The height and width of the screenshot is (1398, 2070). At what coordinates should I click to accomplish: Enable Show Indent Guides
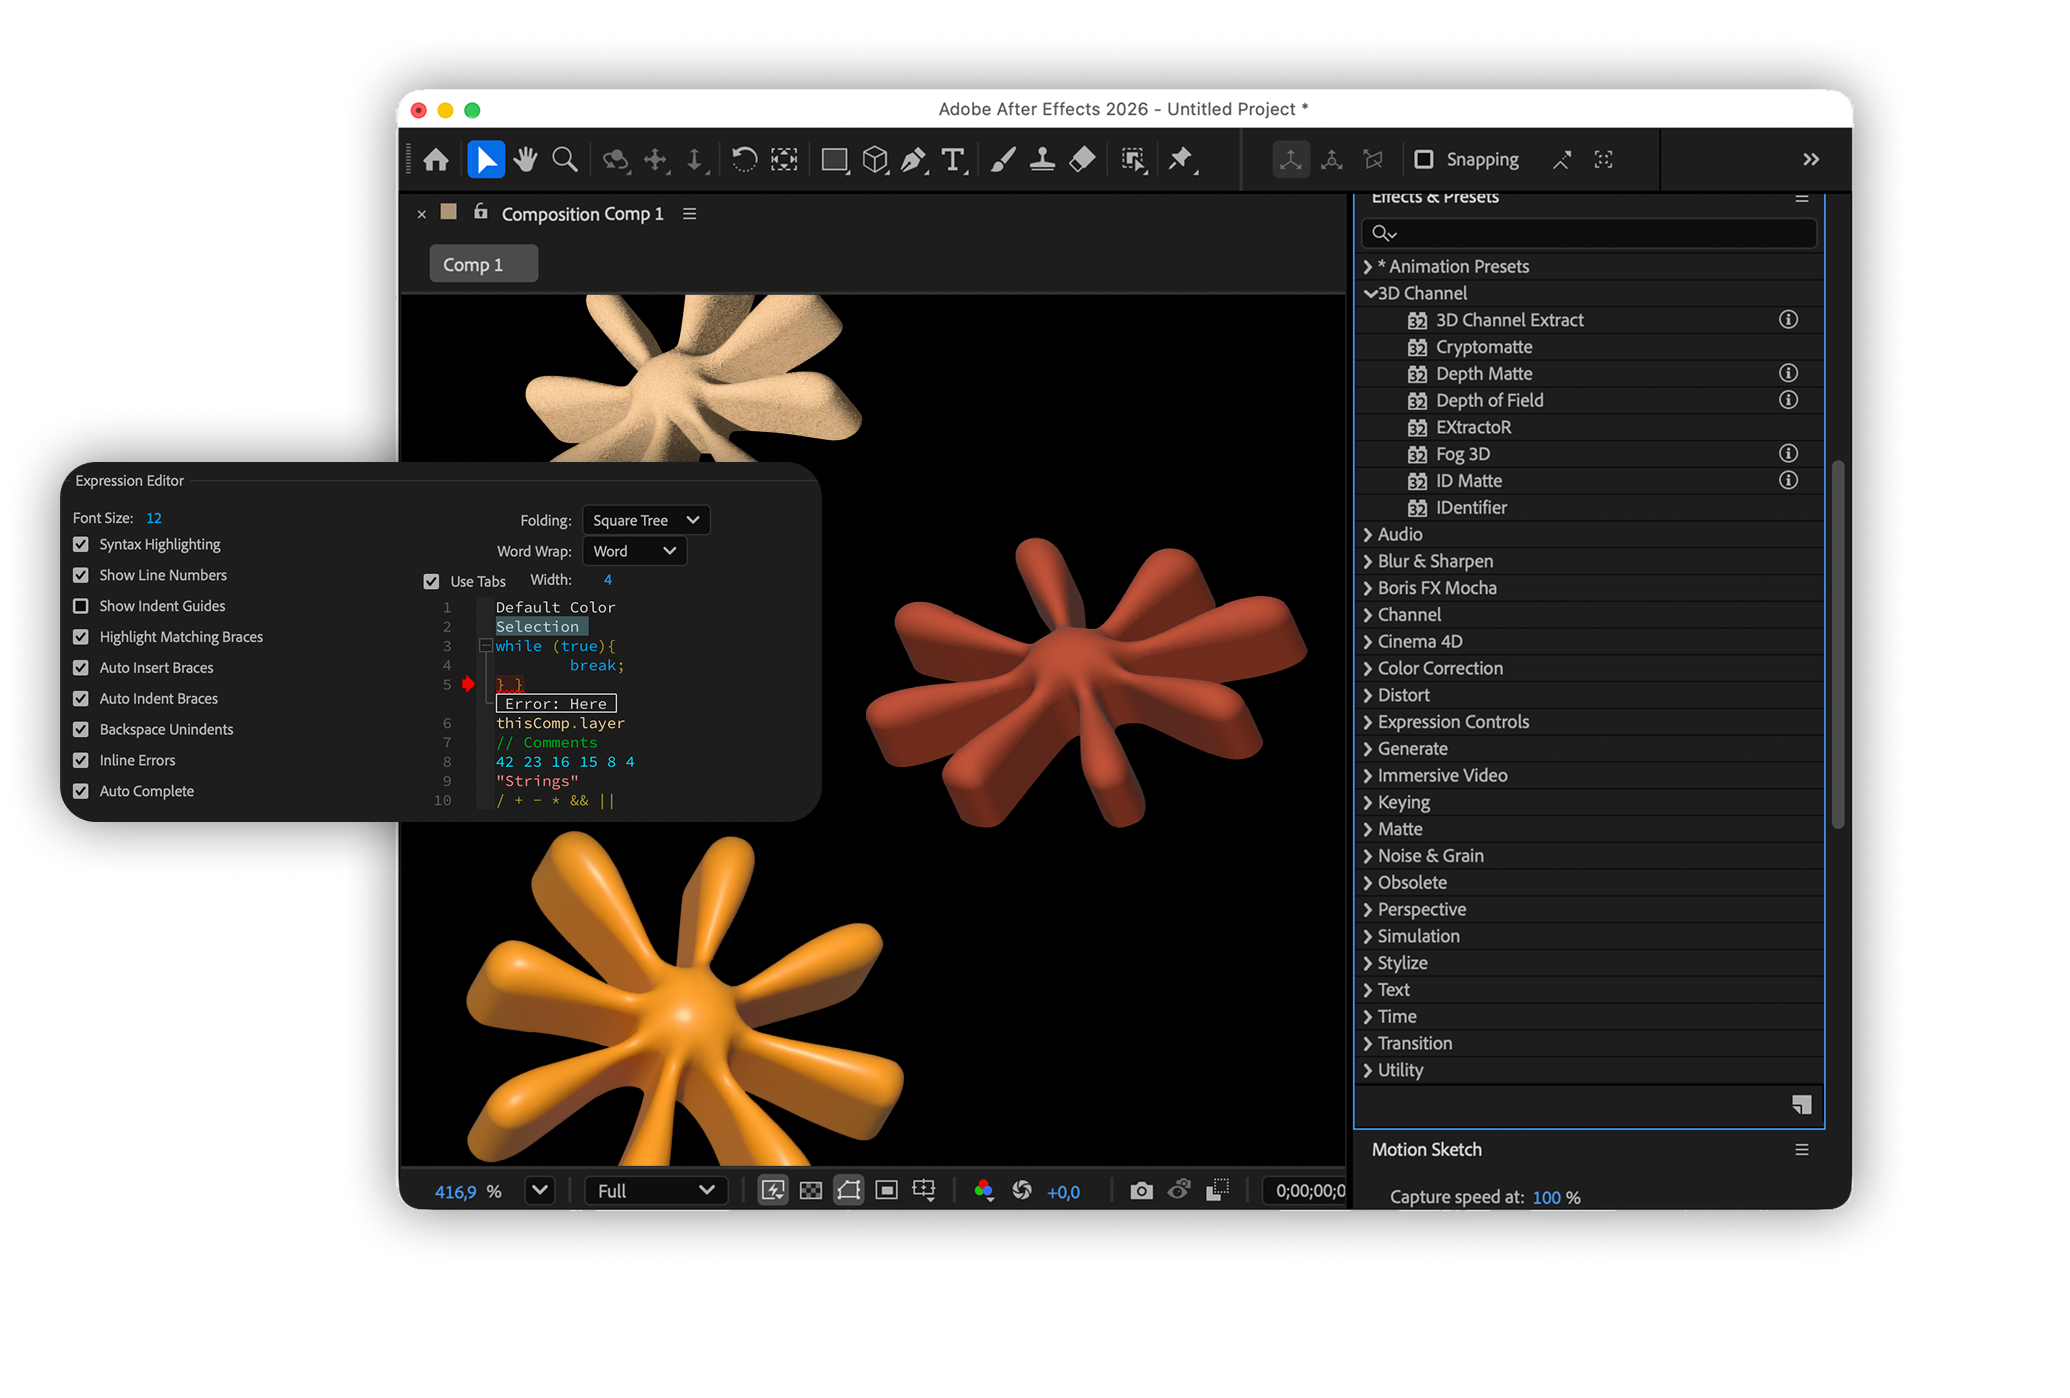tap(81, 606)
